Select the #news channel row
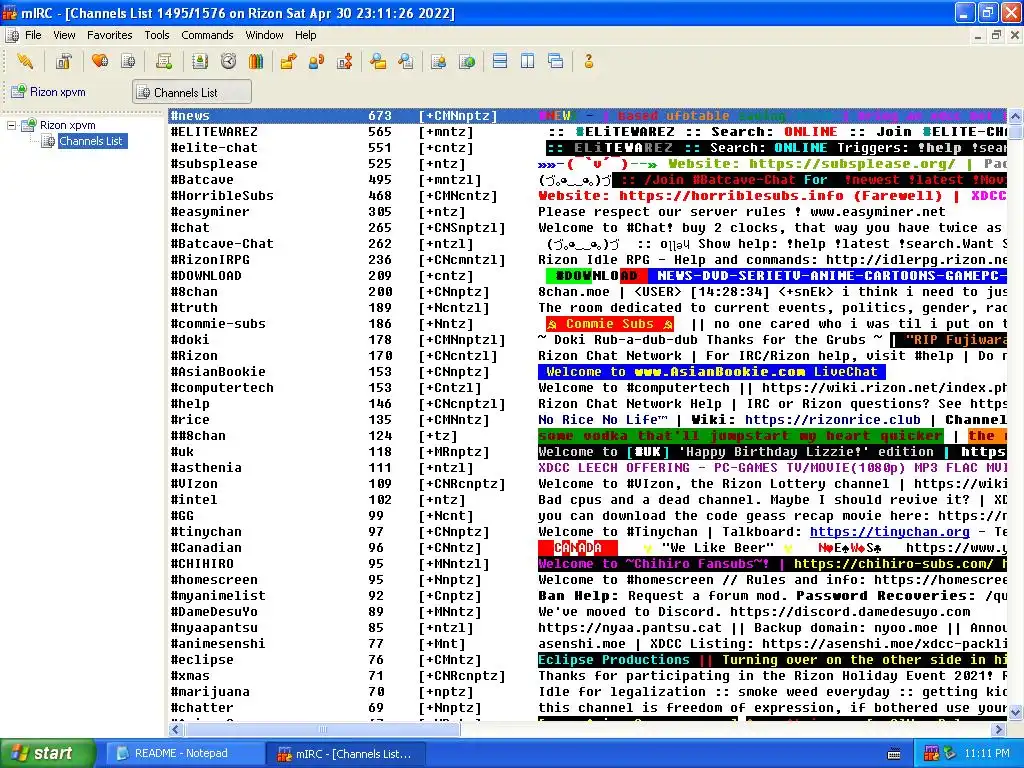The width and height of the screenshot is (1024, 768). (587, 116)
